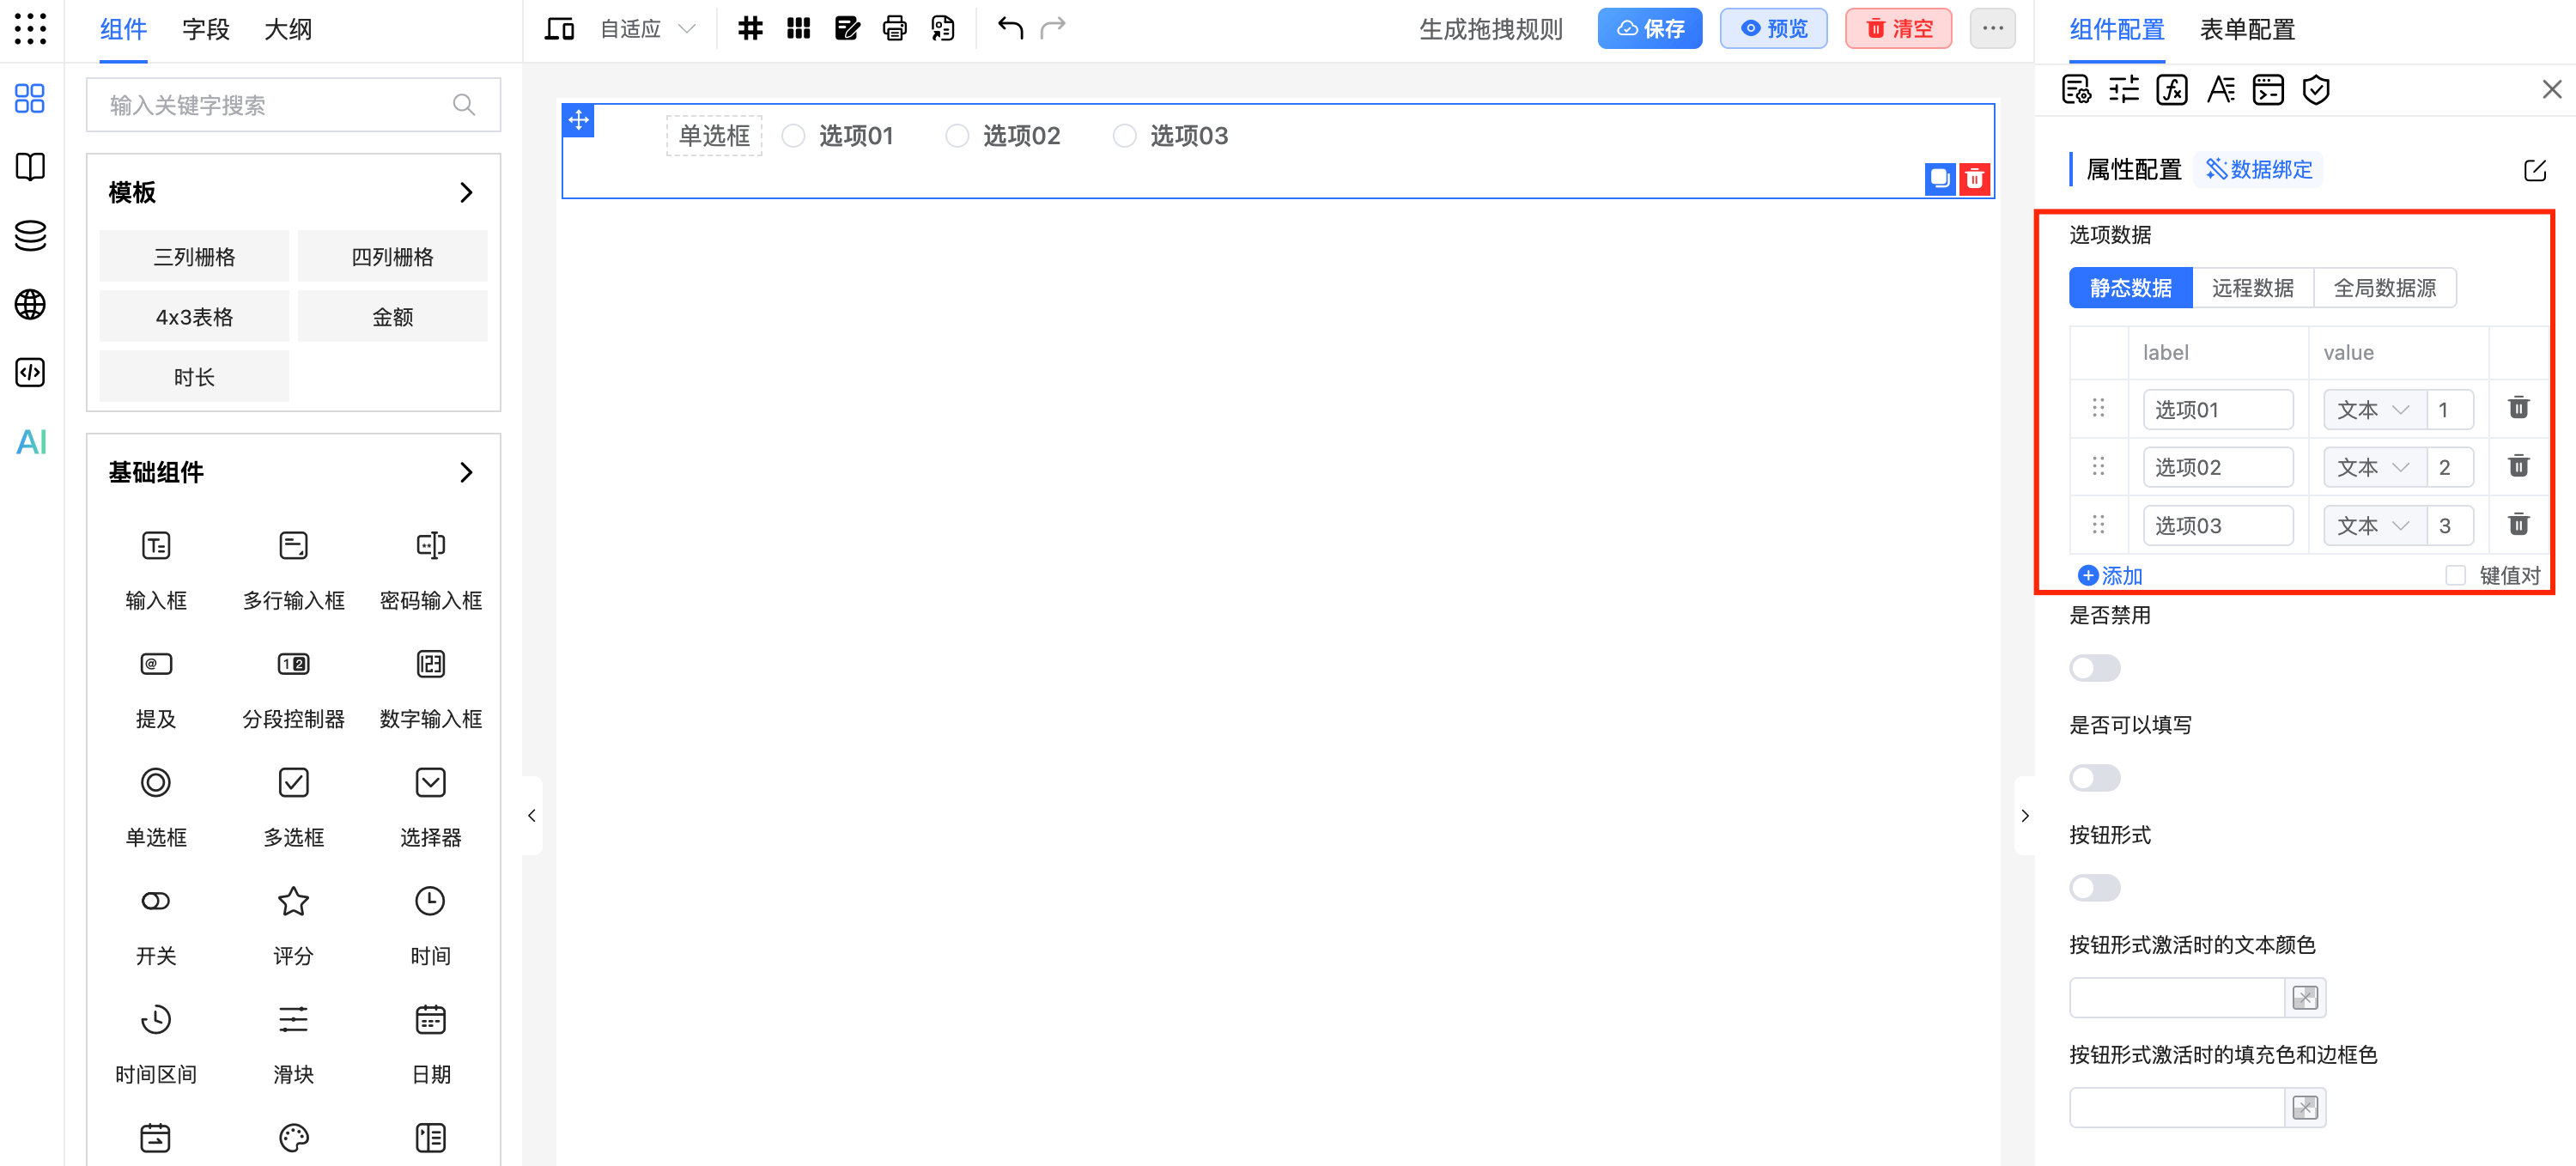The height and width of the screenshot is (1166, 2576).
Task: Click the copy icon on selected component
Action: click(1939, 179)
